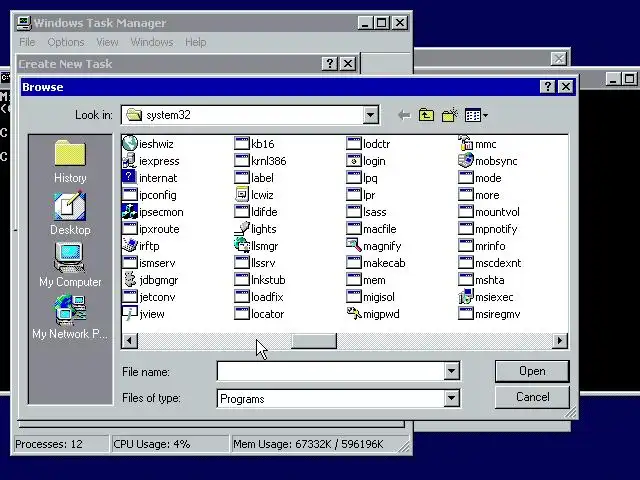
Task: Select the mountvol file
Action: click(x=489, y=212)
